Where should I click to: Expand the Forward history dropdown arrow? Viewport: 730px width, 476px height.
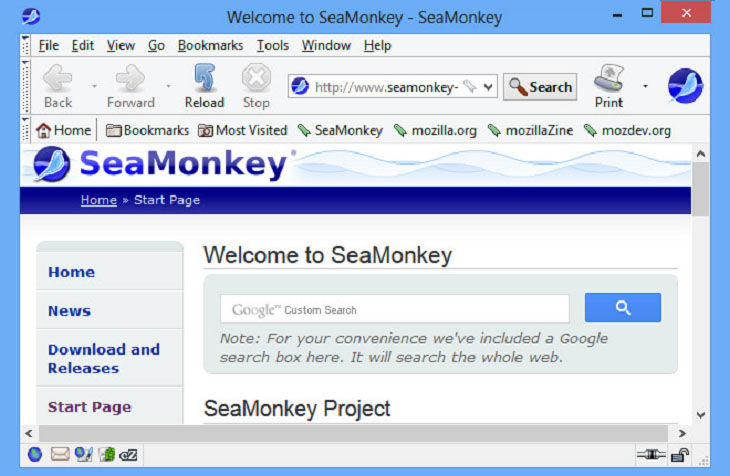tap(169, 86)
